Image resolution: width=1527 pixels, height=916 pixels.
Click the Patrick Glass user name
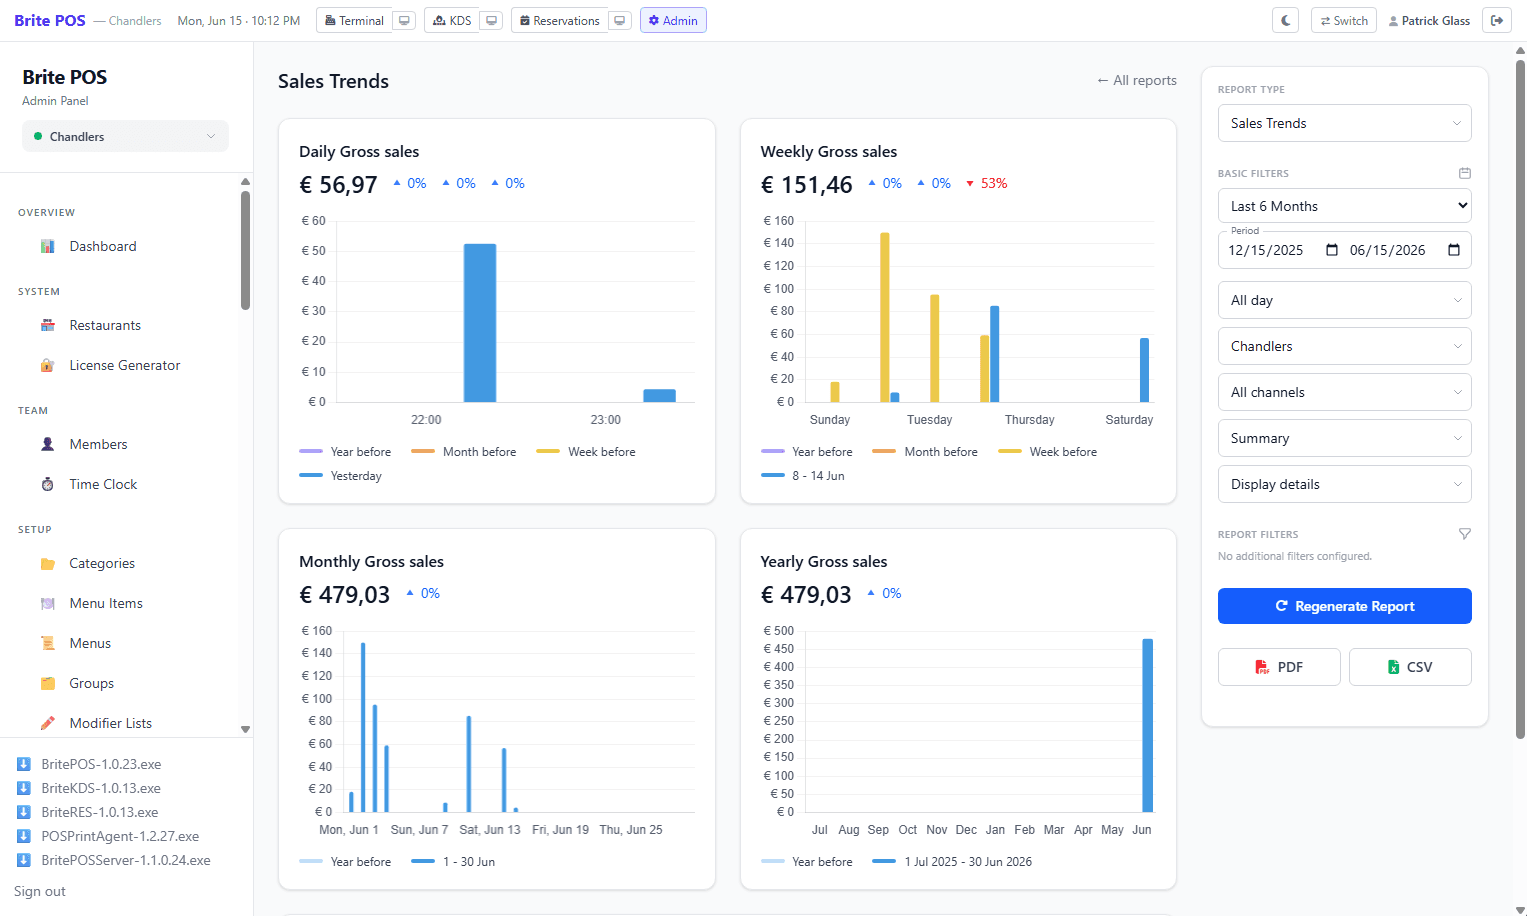pos(1436,20)
